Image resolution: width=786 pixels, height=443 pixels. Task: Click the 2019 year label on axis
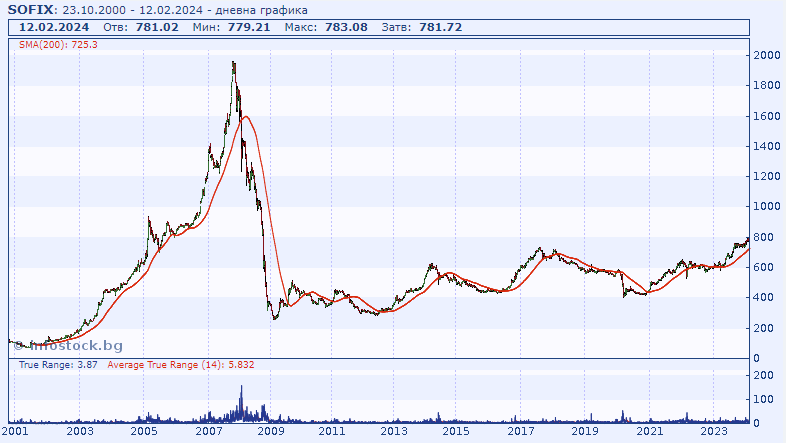[584, 431]
